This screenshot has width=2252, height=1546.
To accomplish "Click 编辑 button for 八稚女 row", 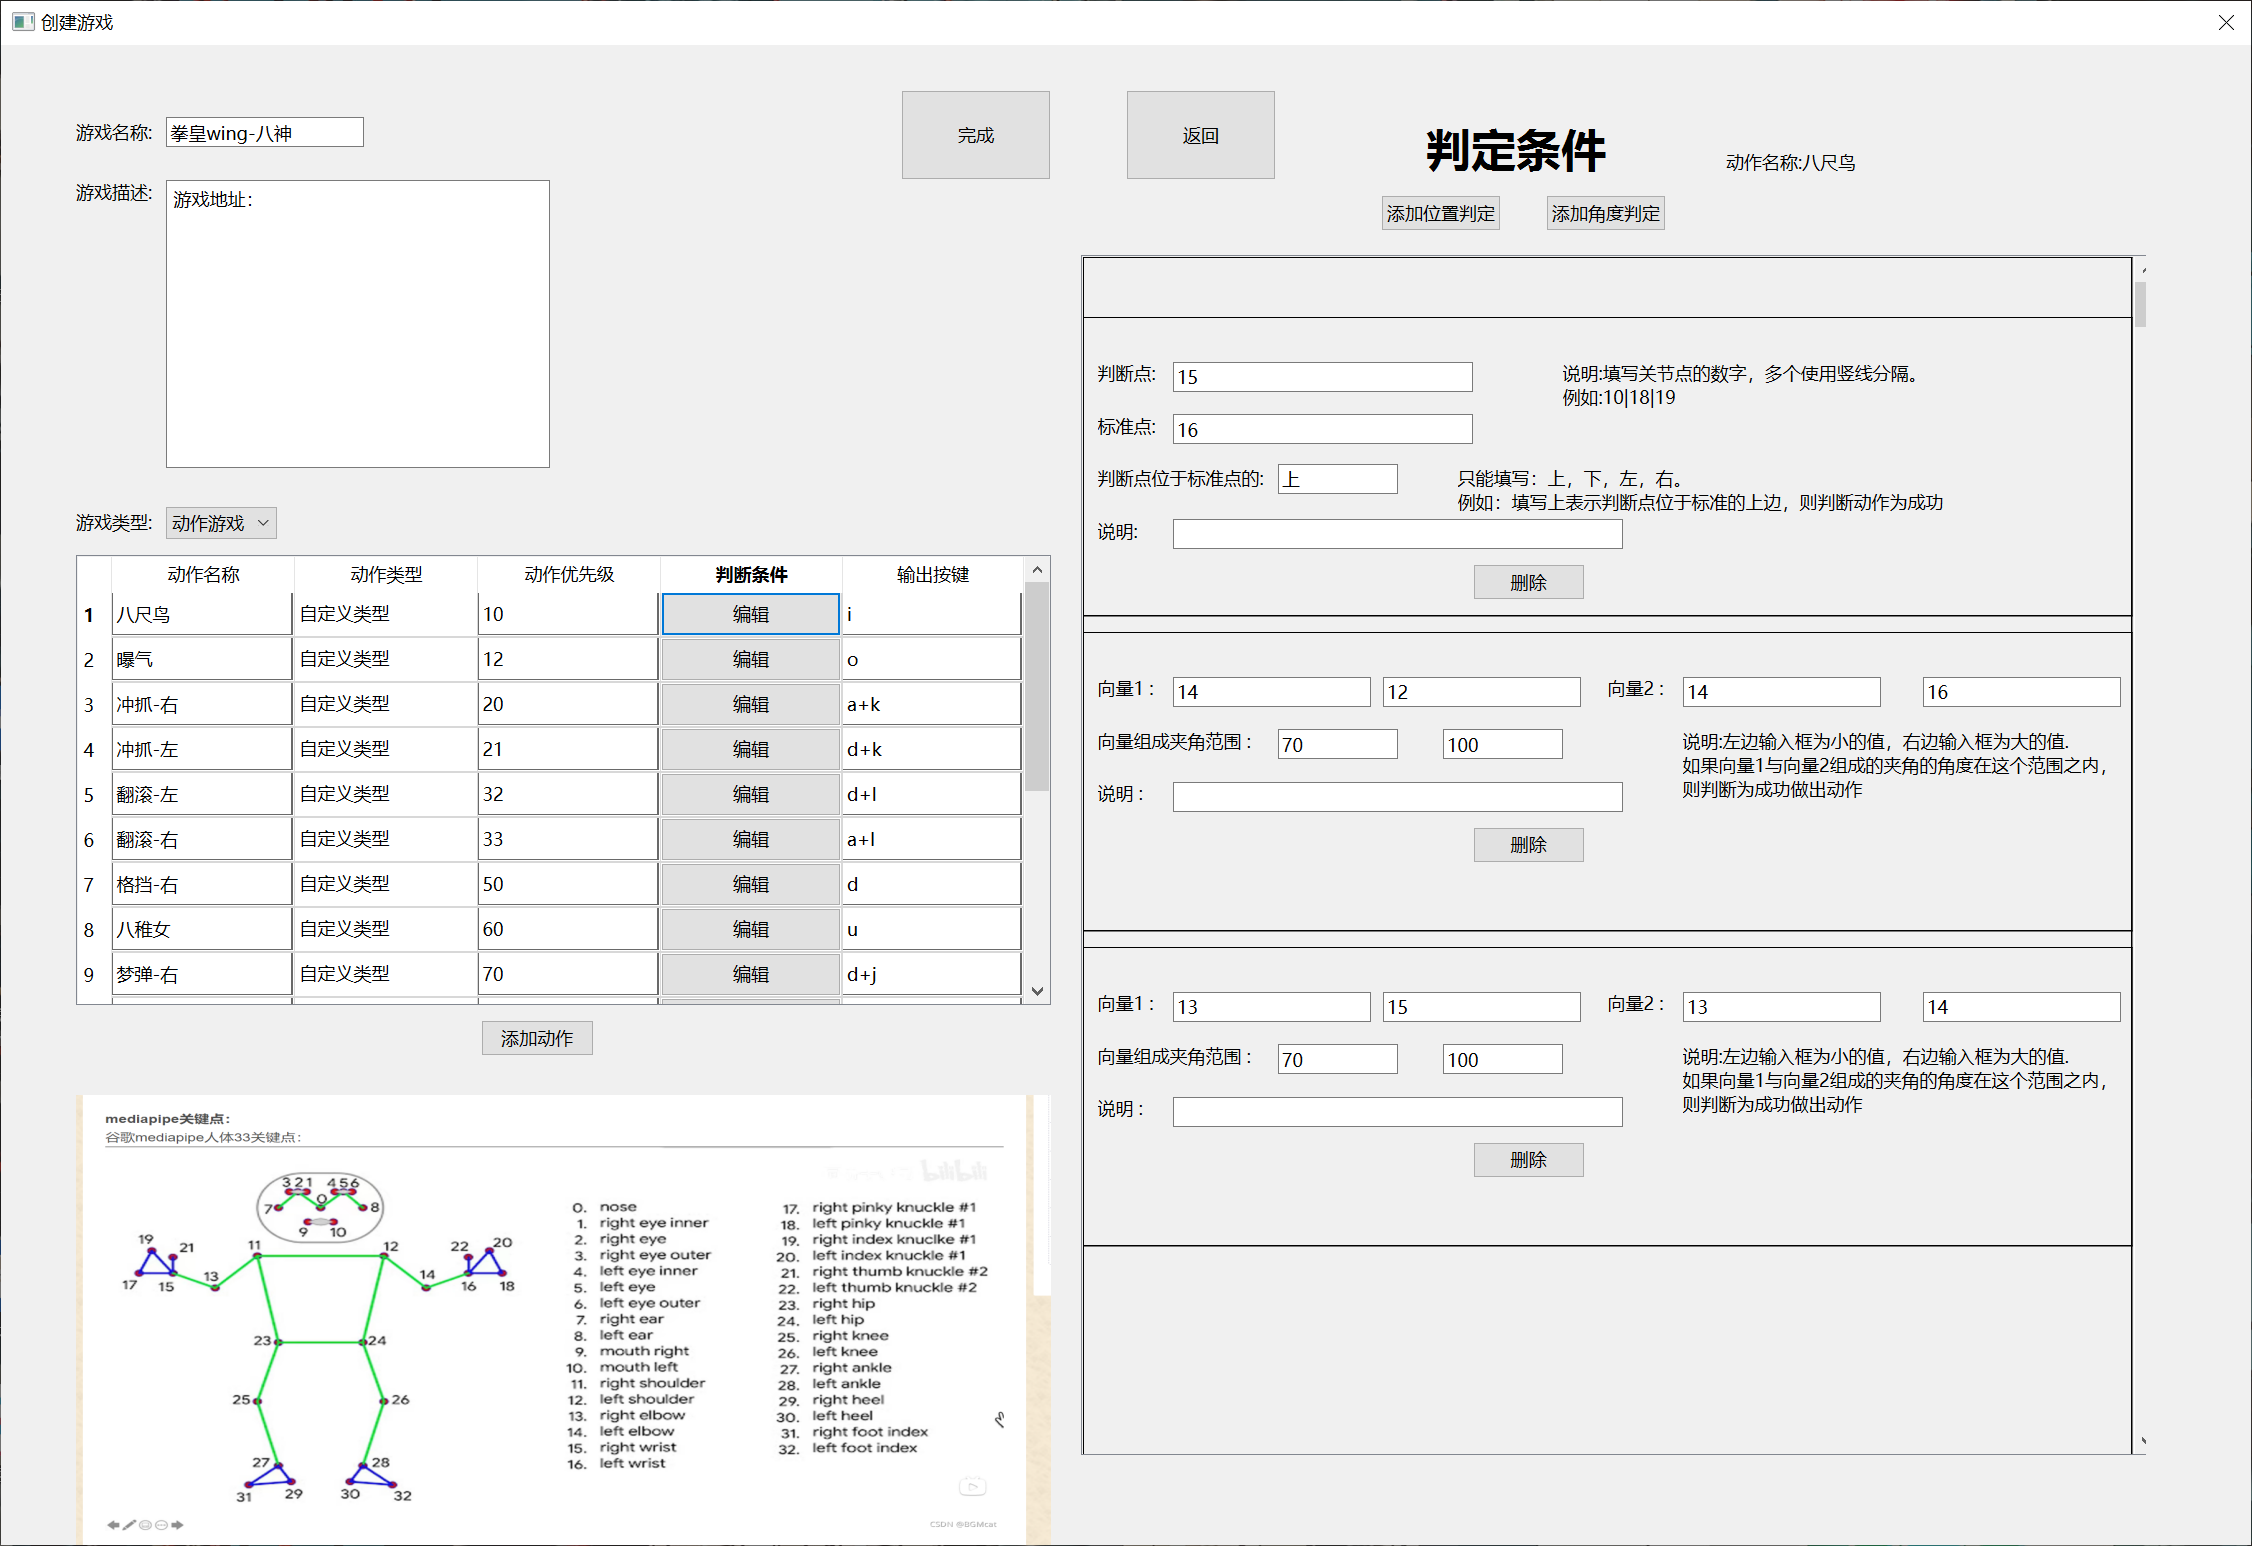I will pos(750,929).
